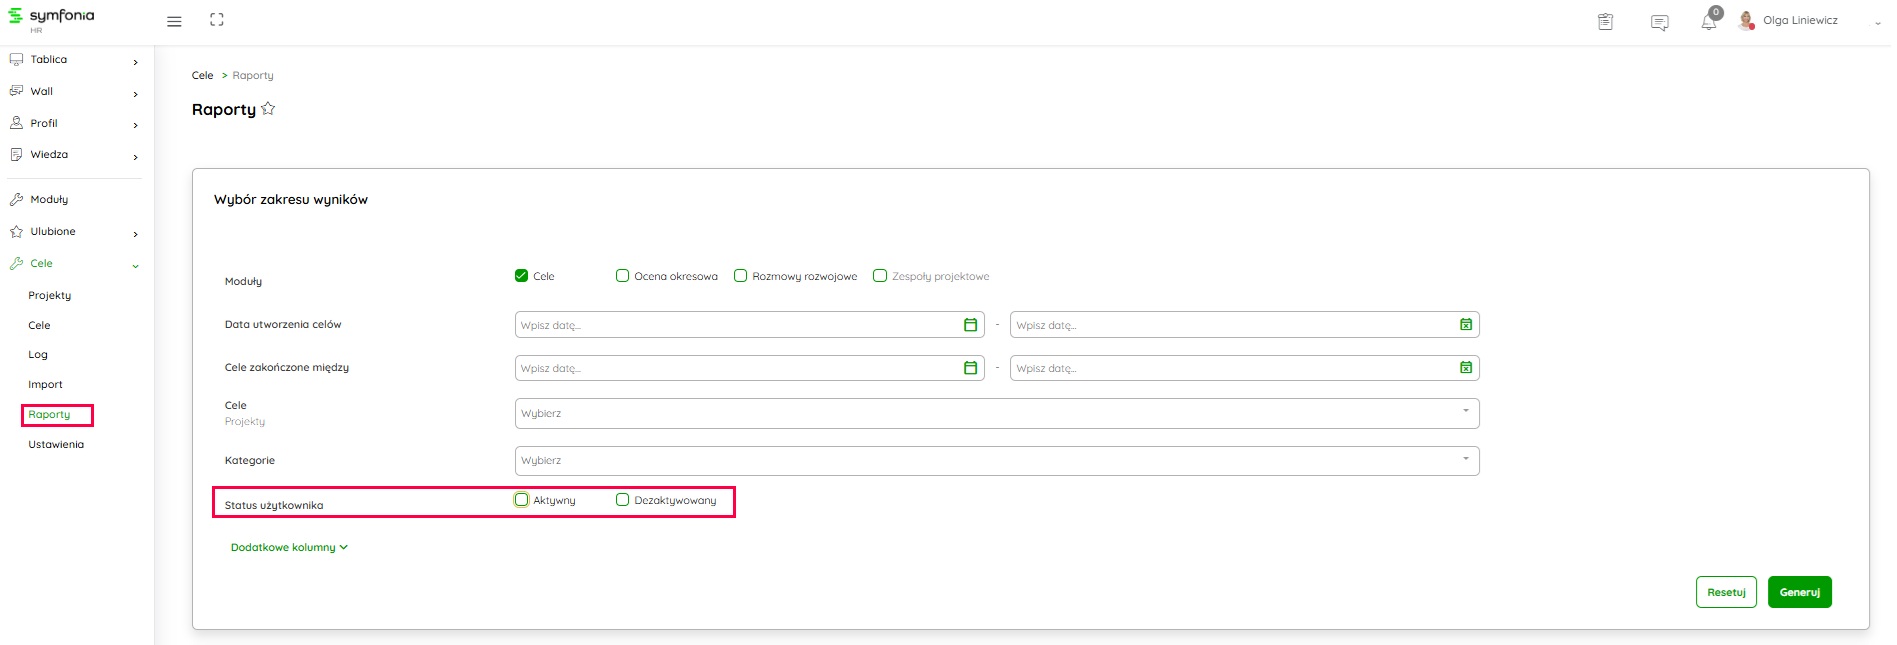Check the Aktywny user status checkbox
The width and height of the screenshot is (1897, 645).
click(521, 500)
